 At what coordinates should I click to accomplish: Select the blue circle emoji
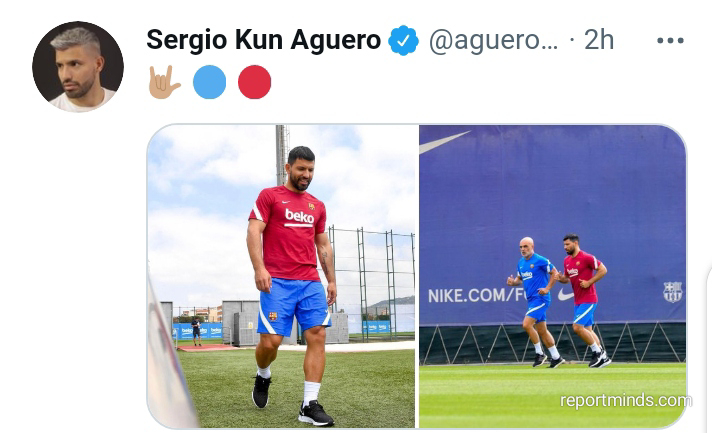(209, 82)
